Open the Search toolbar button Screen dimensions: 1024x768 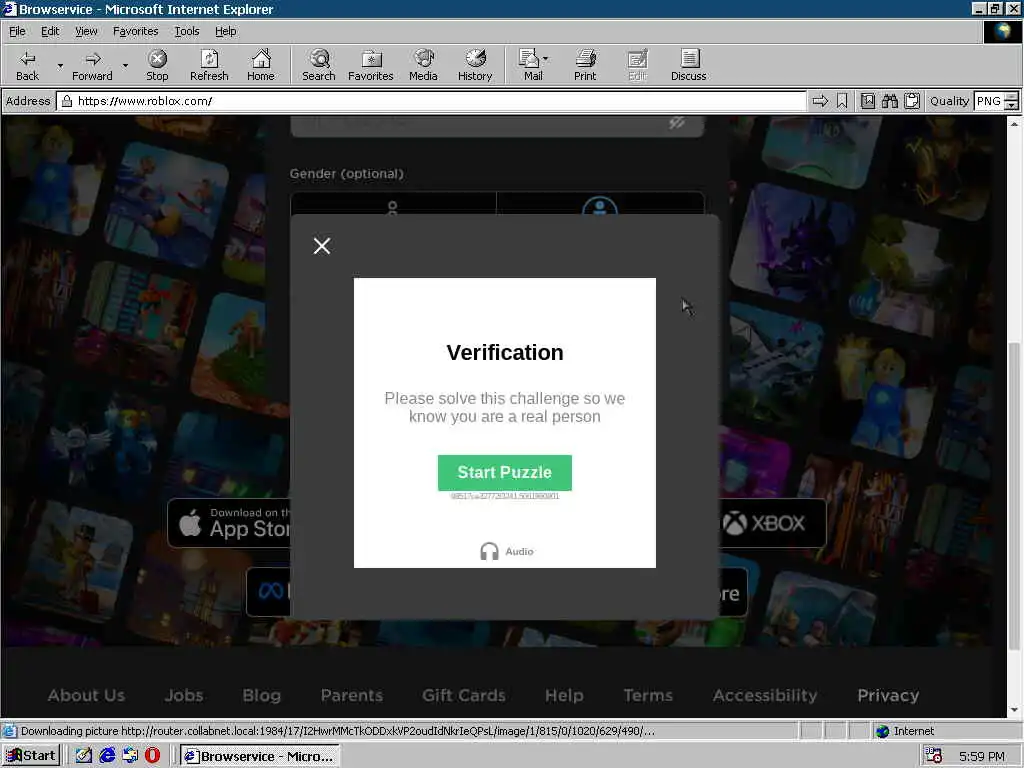pos(319,65)
